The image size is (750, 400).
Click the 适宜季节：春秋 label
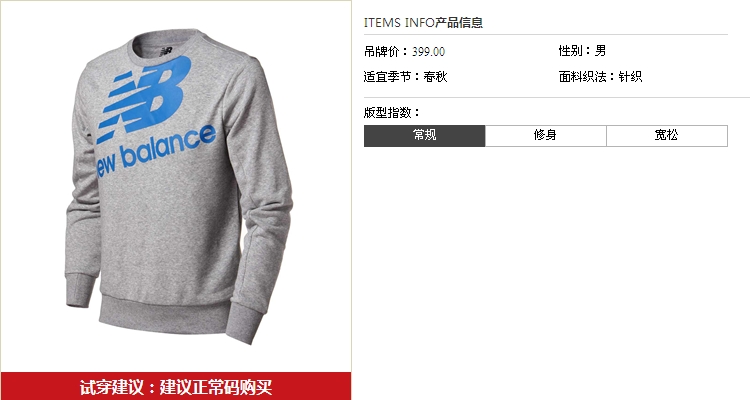(405, 77)
